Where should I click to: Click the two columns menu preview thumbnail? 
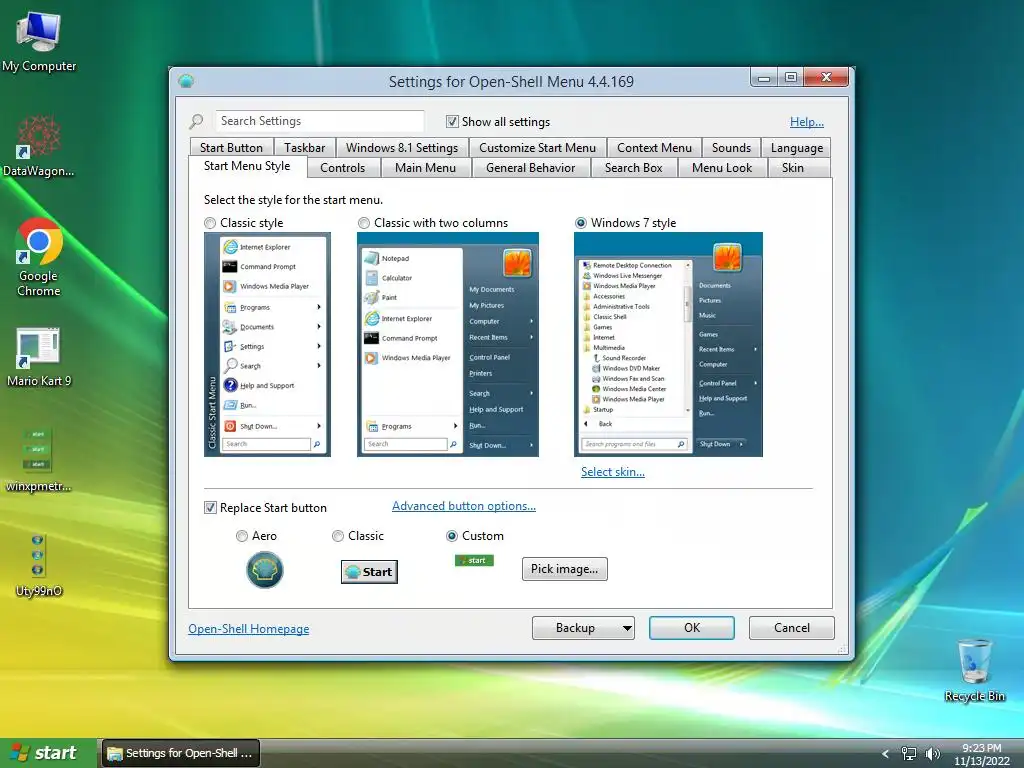tap(448, 344)
